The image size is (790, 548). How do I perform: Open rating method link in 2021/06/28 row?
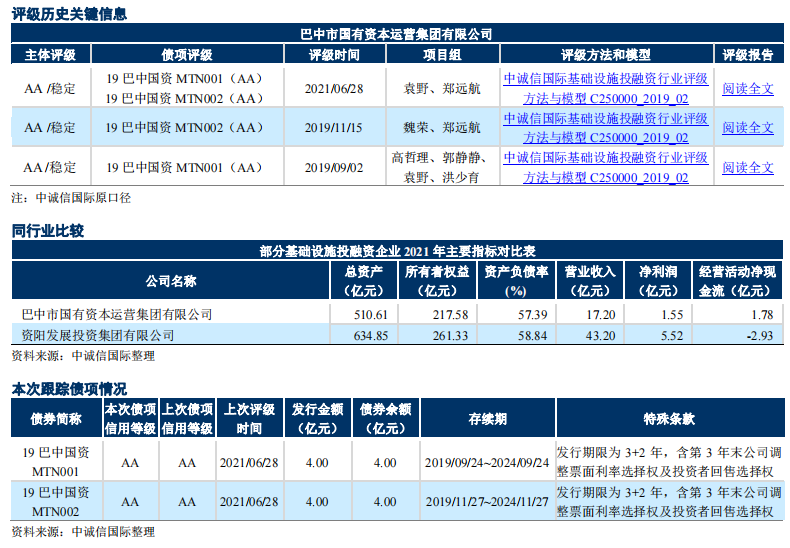606,89
